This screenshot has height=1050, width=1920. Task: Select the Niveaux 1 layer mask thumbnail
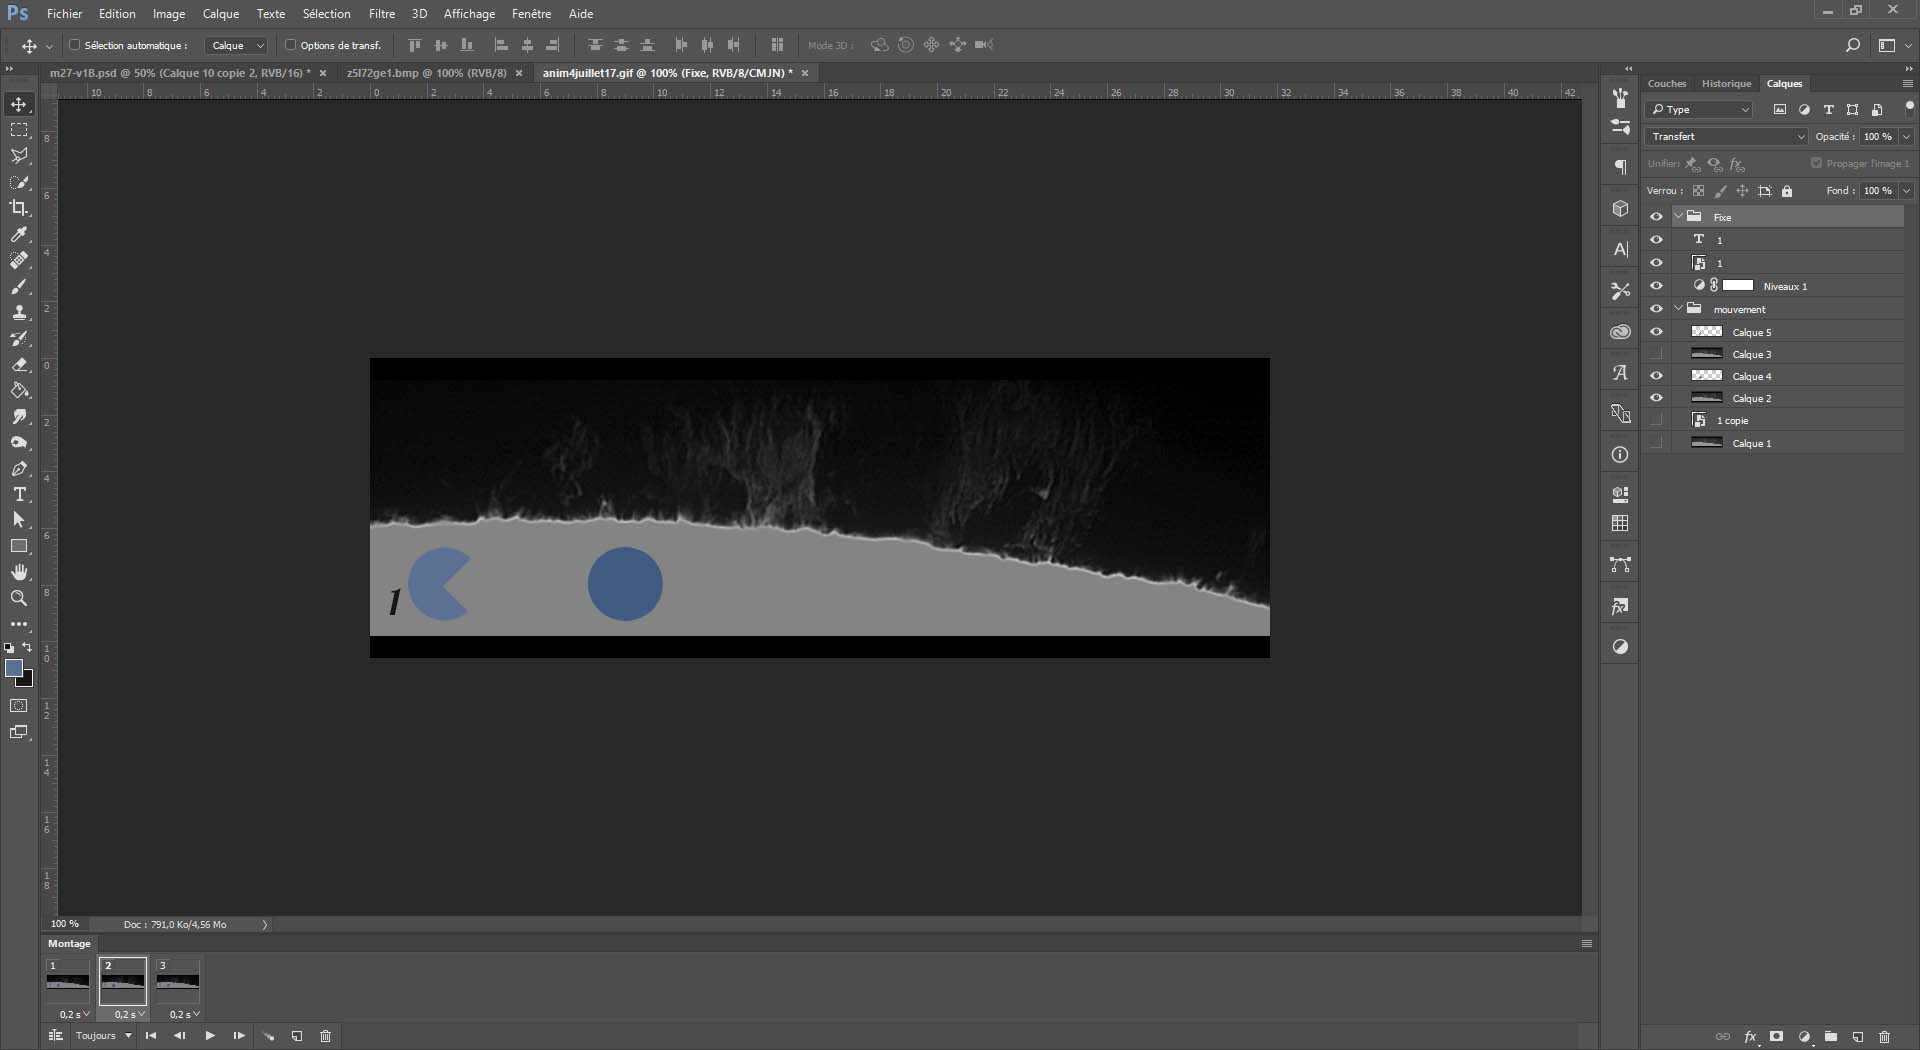(1738, 286)
